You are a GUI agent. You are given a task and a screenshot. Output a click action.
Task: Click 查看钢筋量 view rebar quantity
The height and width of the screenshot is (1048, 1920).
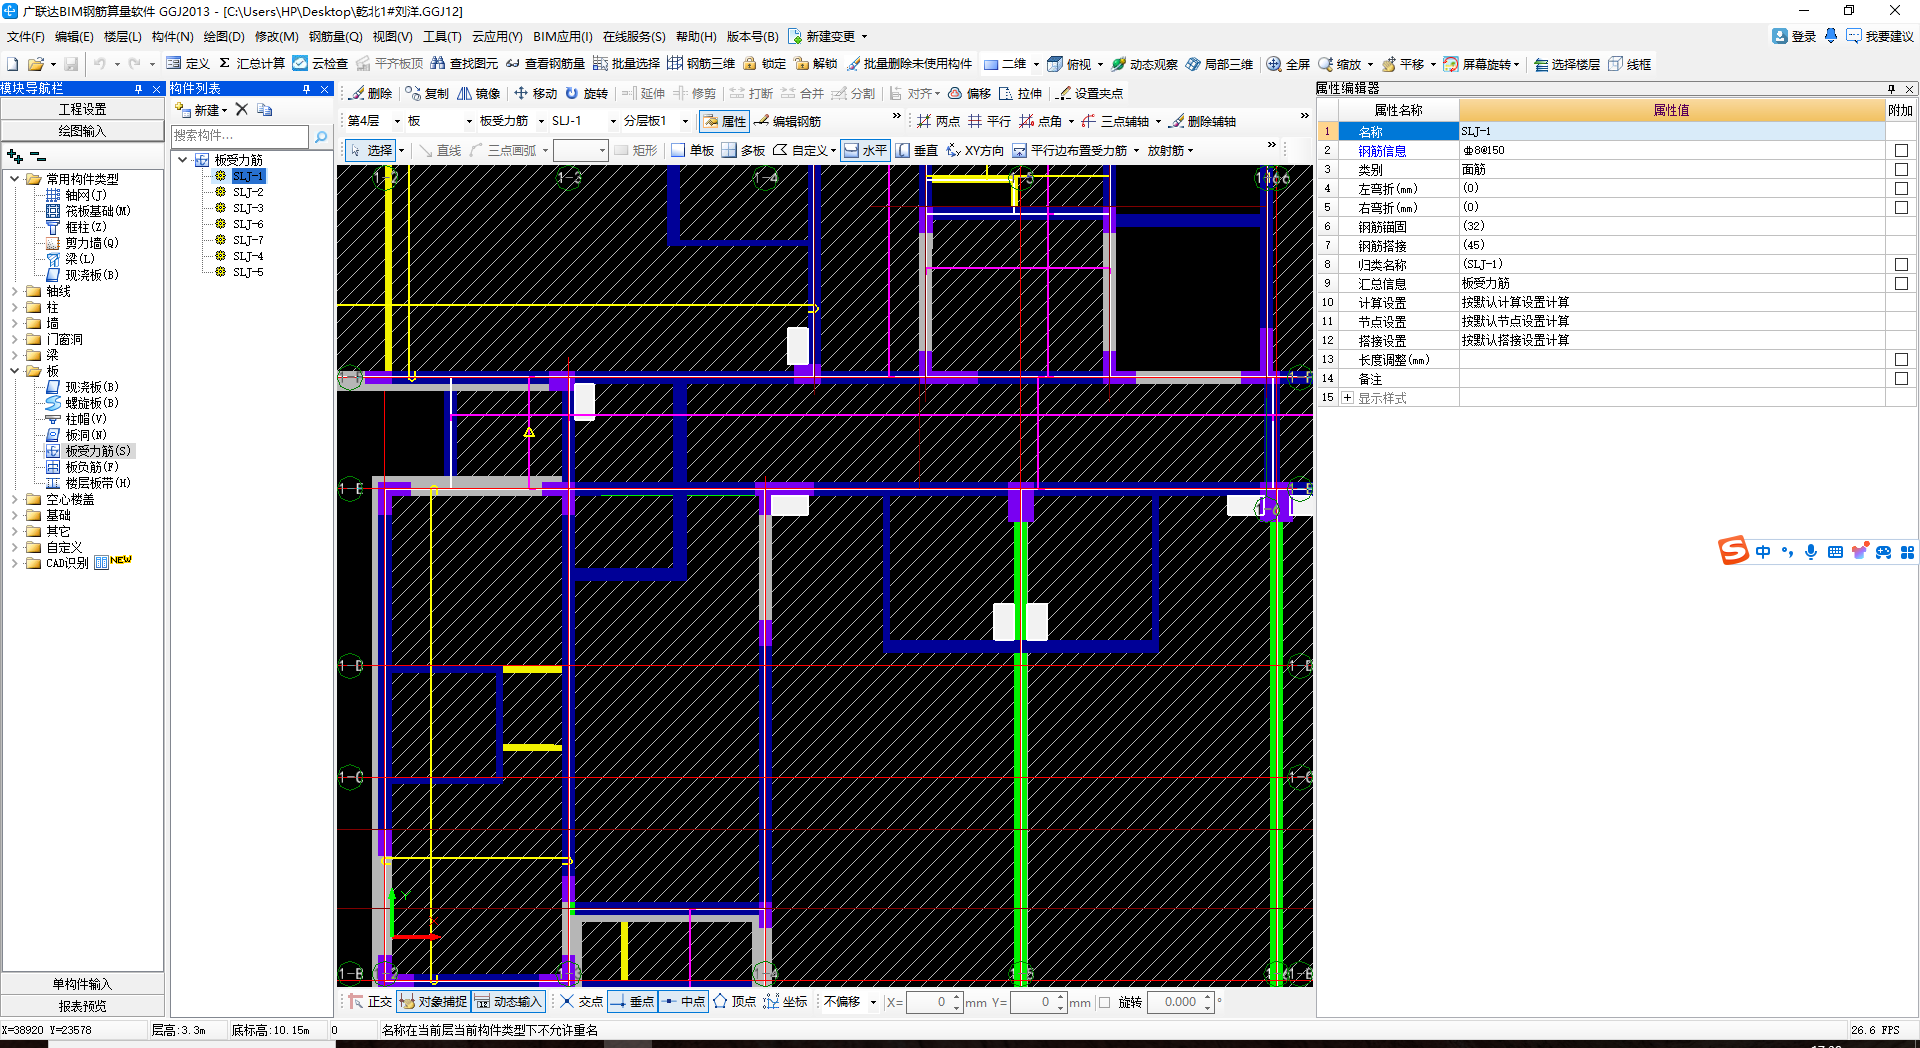pos(545,64)
